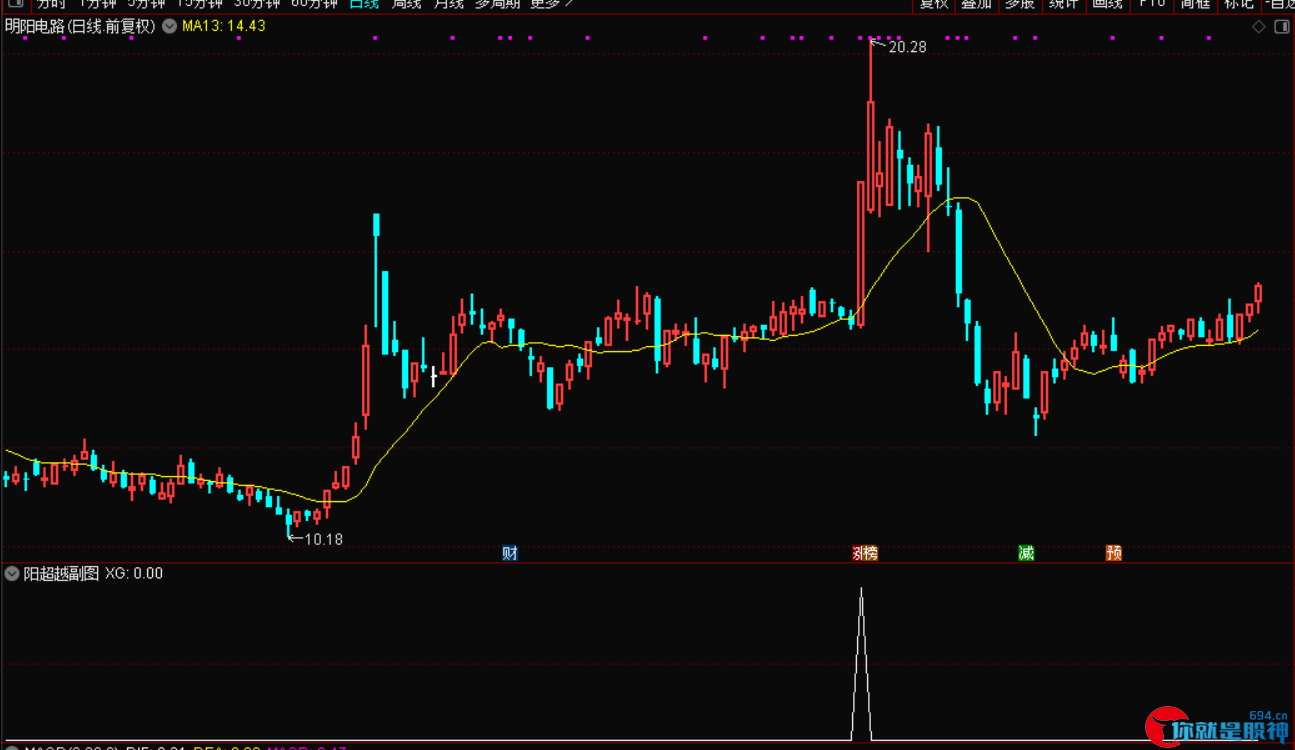Click the 明阳电路(日线 前复权) chart title
The width and height of the screenshot is (1295, 750).
click(x=81, y=26)
